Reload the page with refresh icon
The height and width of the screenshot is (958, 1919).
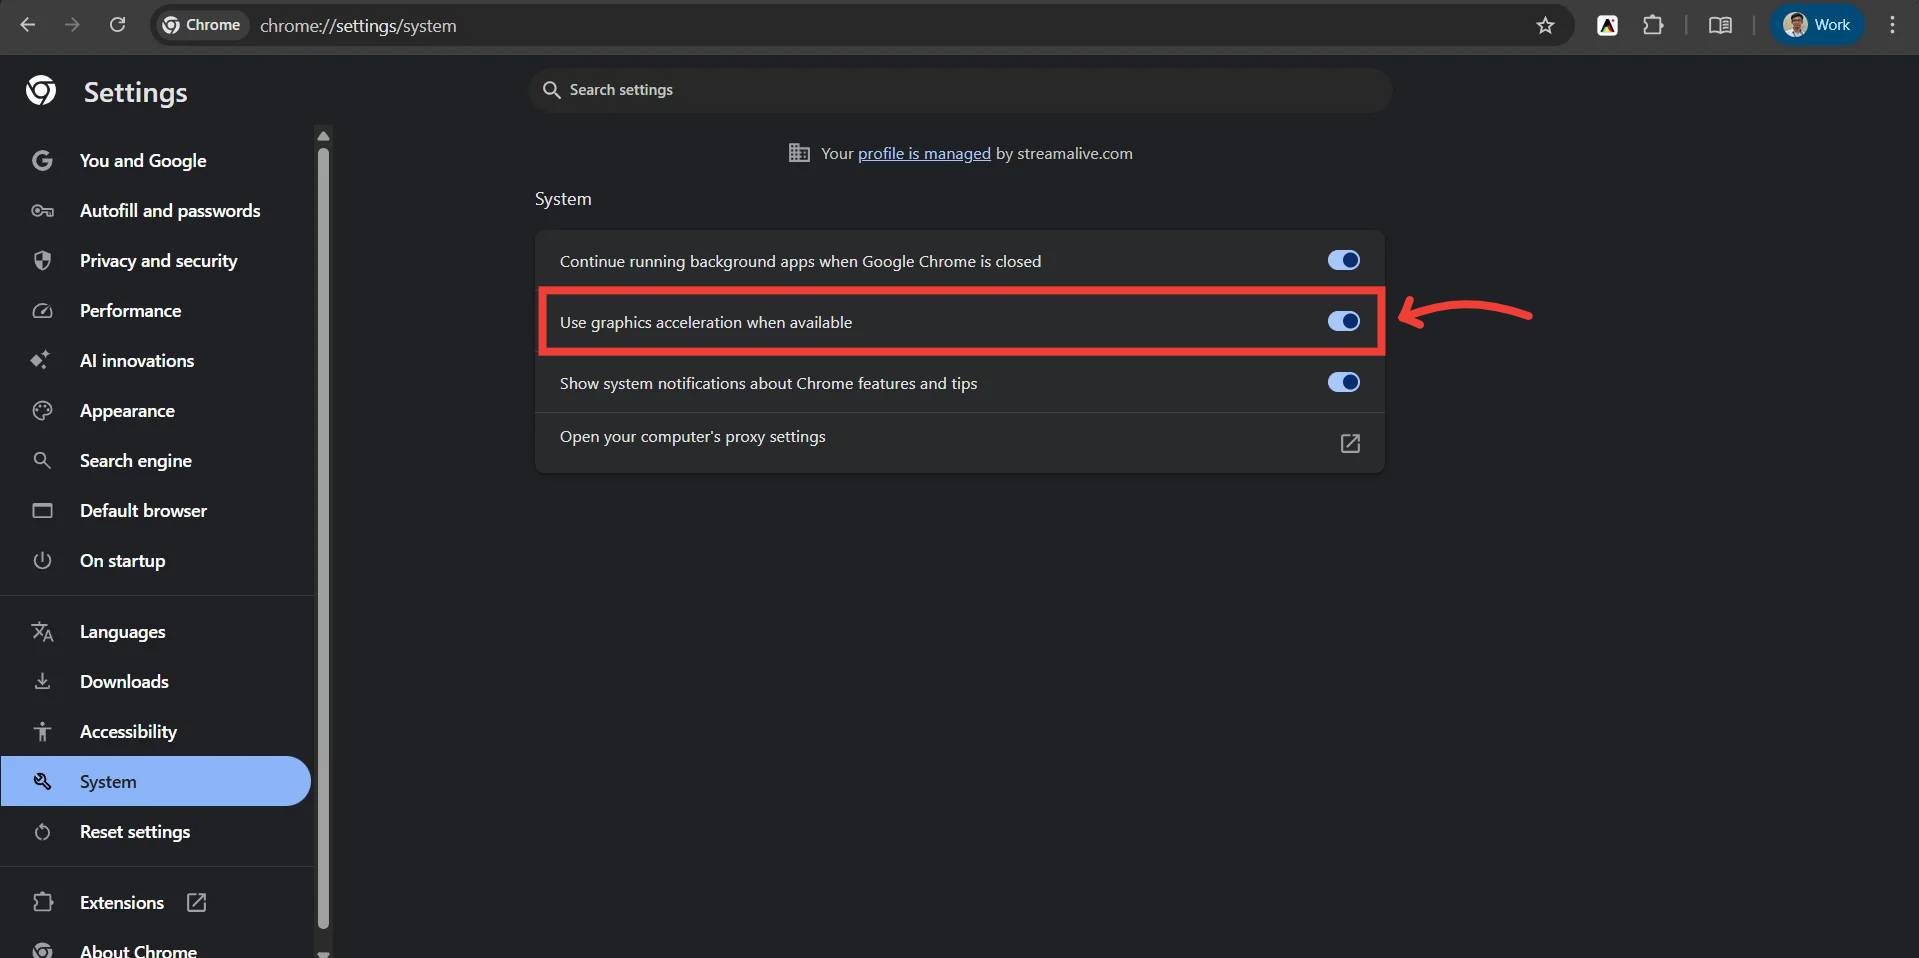[x=117, y=25]
